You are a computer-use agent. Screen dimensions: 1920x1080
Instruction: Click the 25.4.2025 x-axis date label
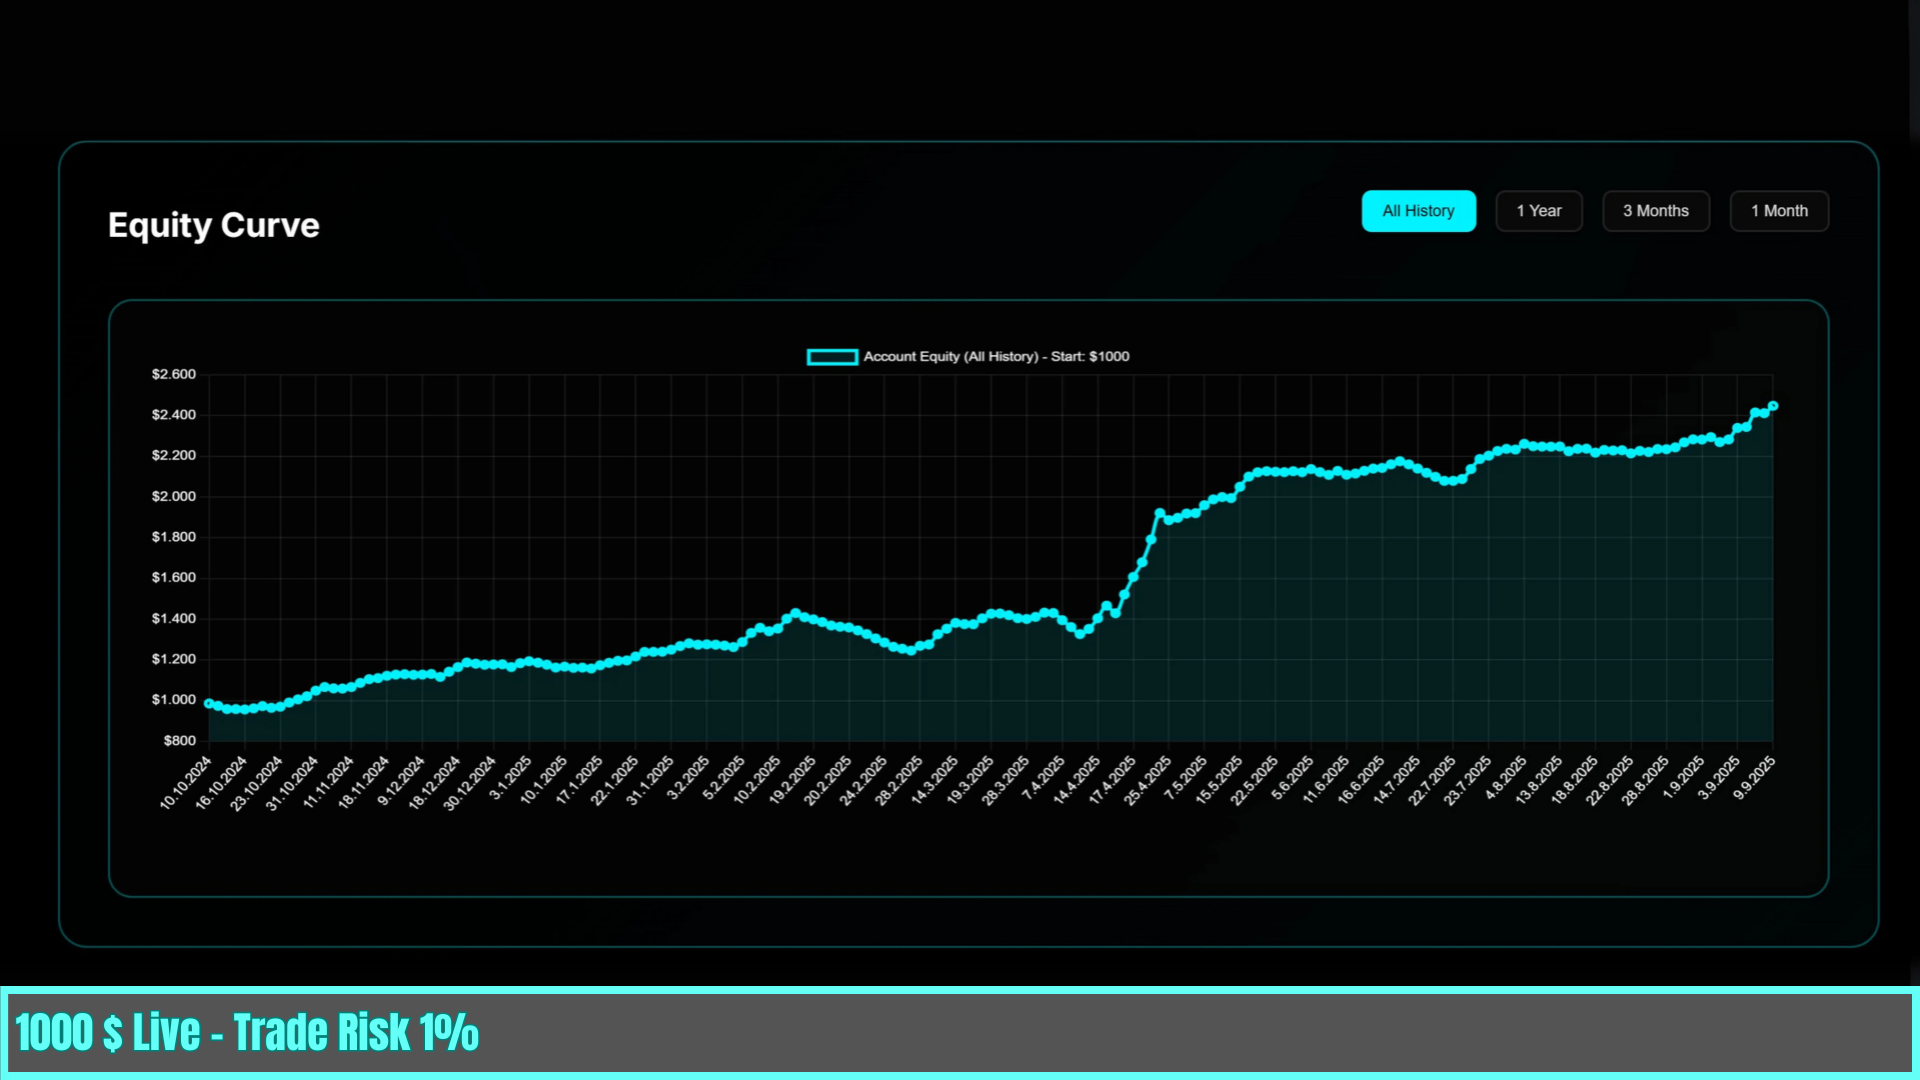[x=1148, y=780]
